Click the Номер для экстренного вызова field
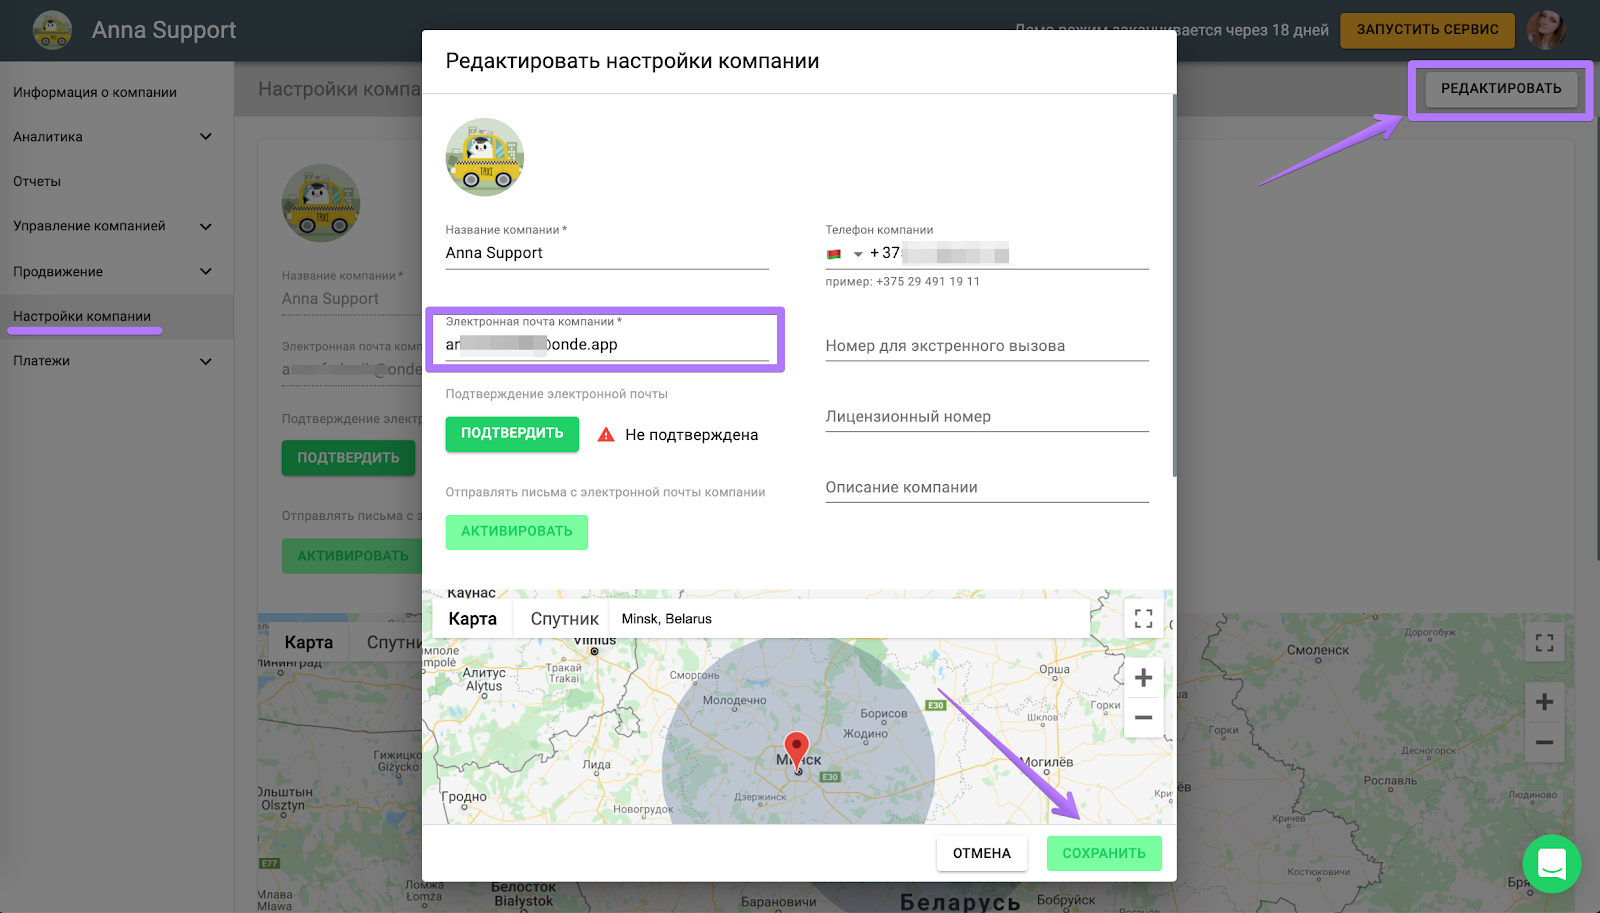 (987, 346)
